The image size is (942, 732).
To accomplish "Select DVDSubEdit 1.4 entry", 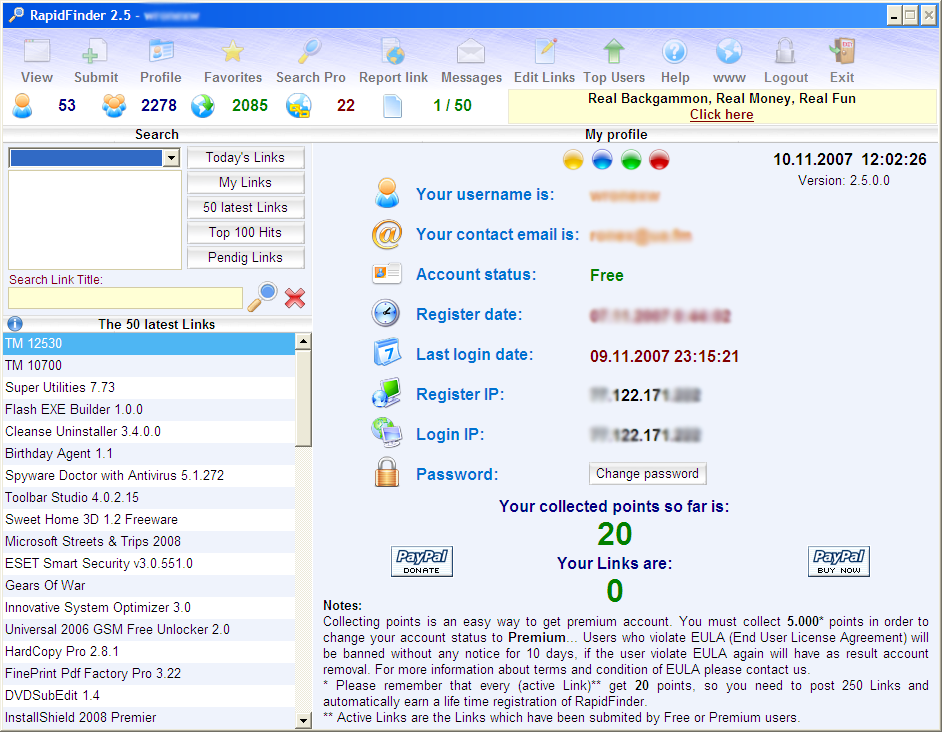I will point(149,695).
